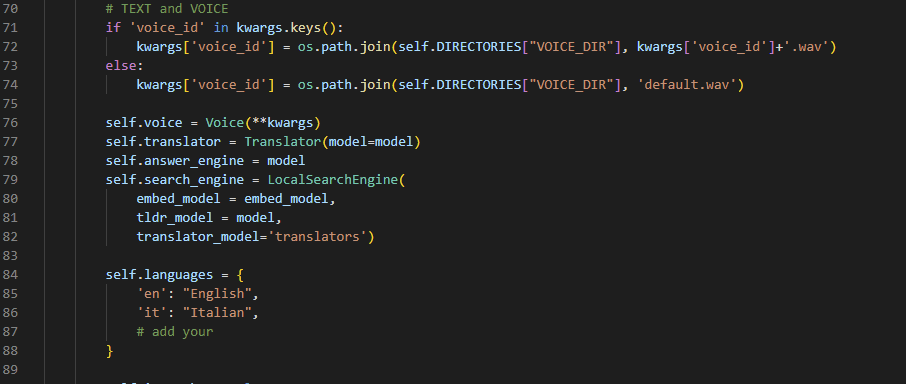The width and height of the screenshot is (906, 384).
Task: Click the 'en' key on line 85
Action: point(151,294)
